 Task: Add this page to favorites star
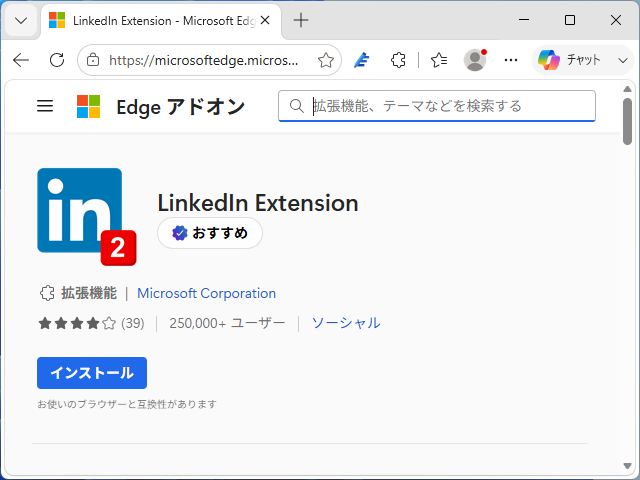click(x=326, y=60)
